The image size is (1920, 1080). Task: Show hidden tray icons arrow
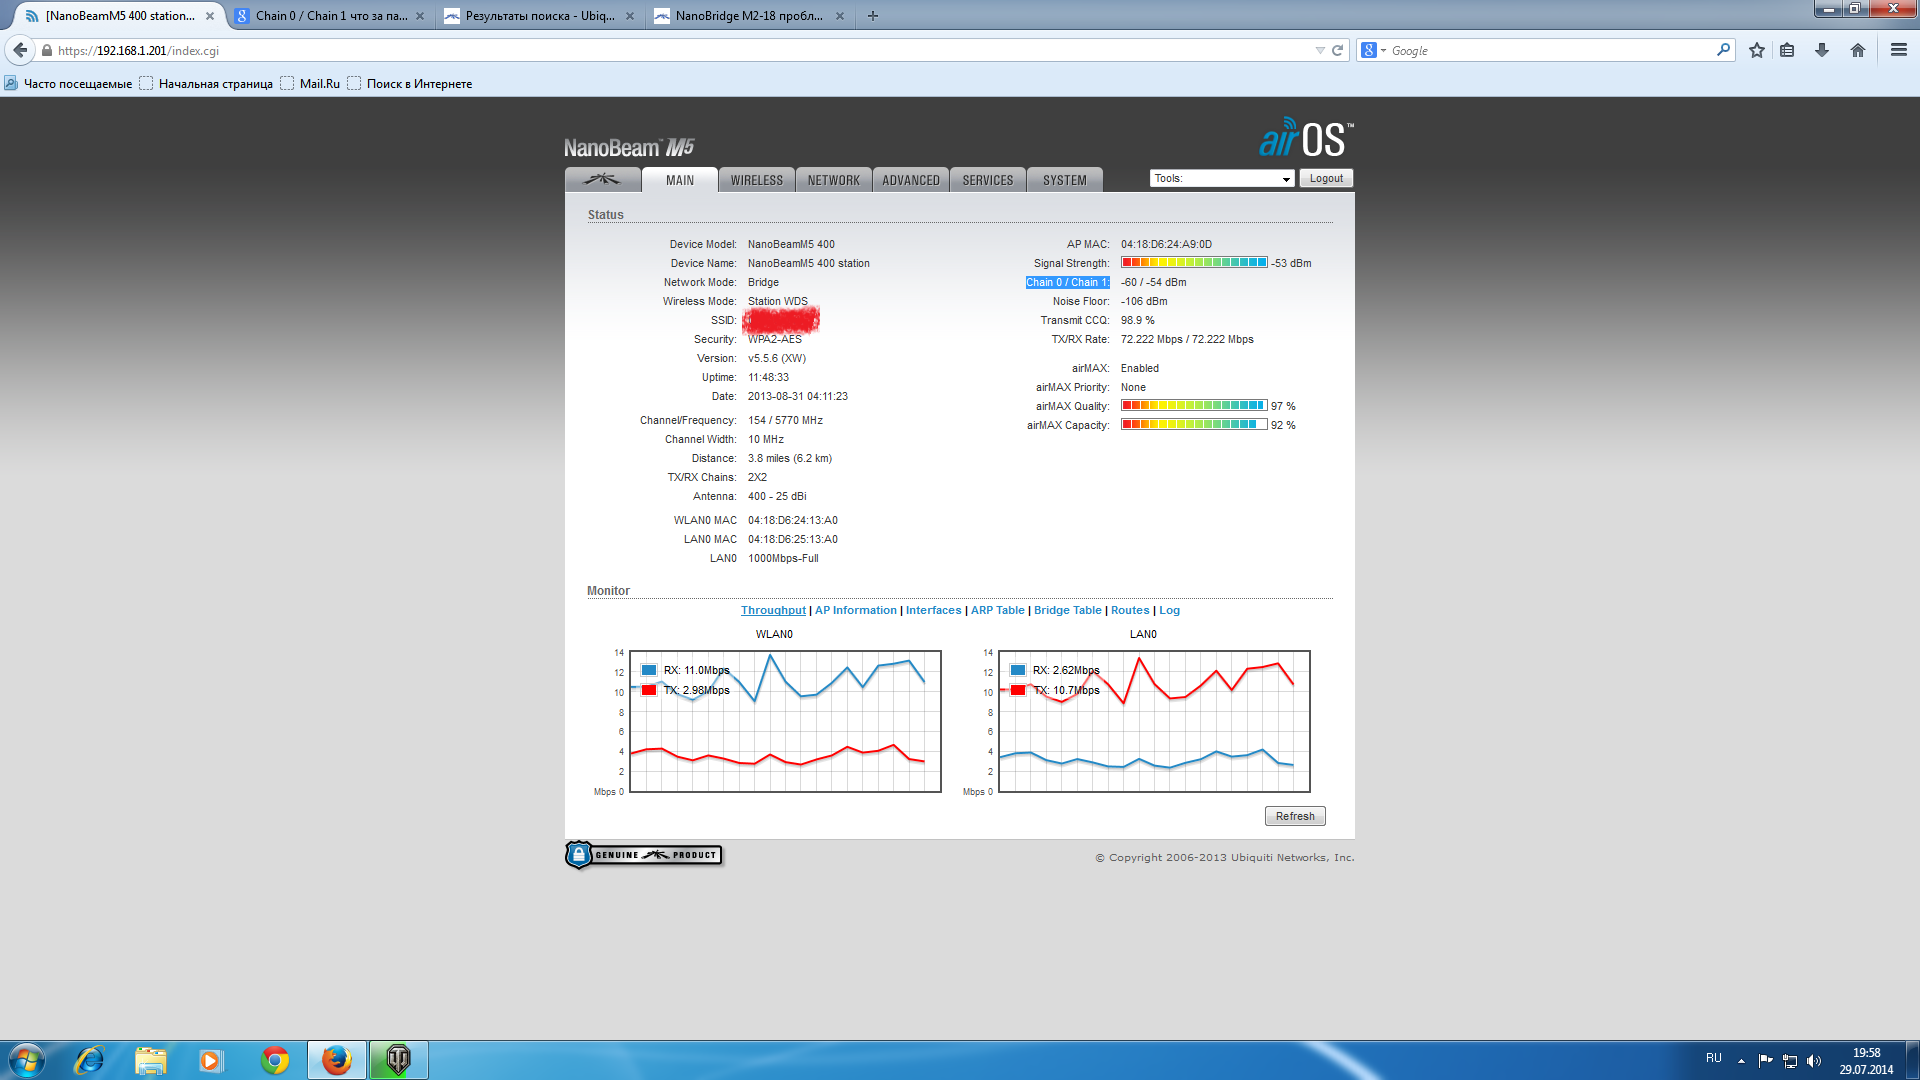(1741, 1061)
